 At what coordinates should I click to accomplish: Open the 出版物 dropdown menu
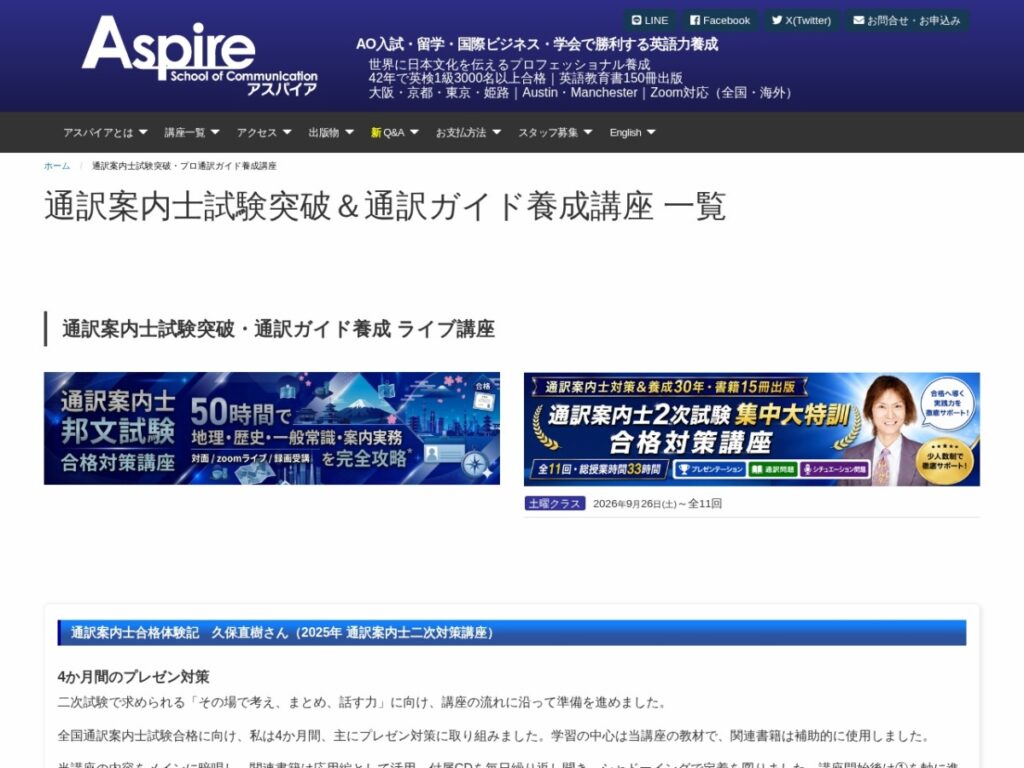point(331,133)
